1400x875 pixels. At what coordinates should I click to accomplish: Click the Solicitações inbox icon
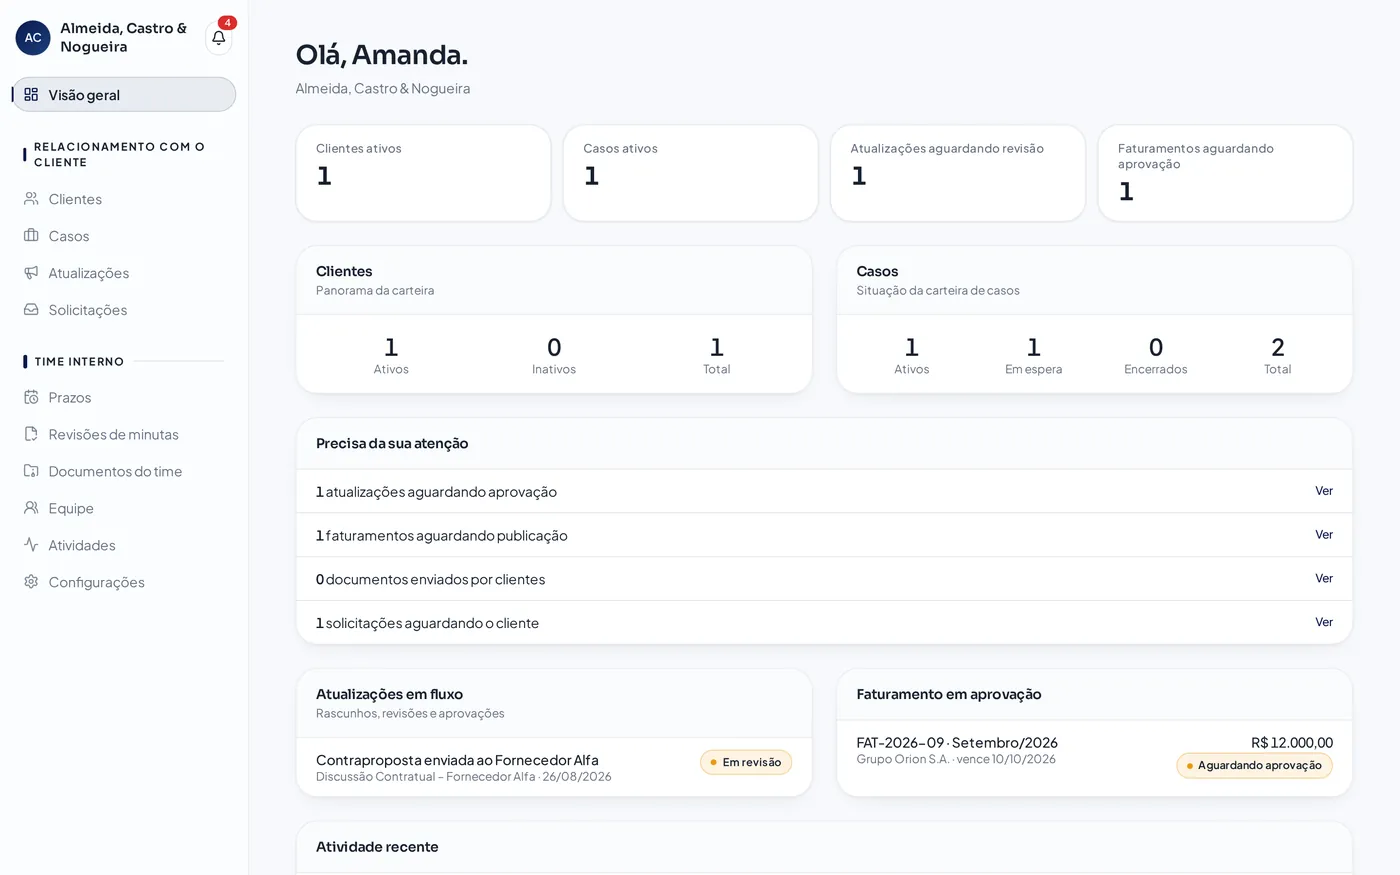[x=31, y=309]
